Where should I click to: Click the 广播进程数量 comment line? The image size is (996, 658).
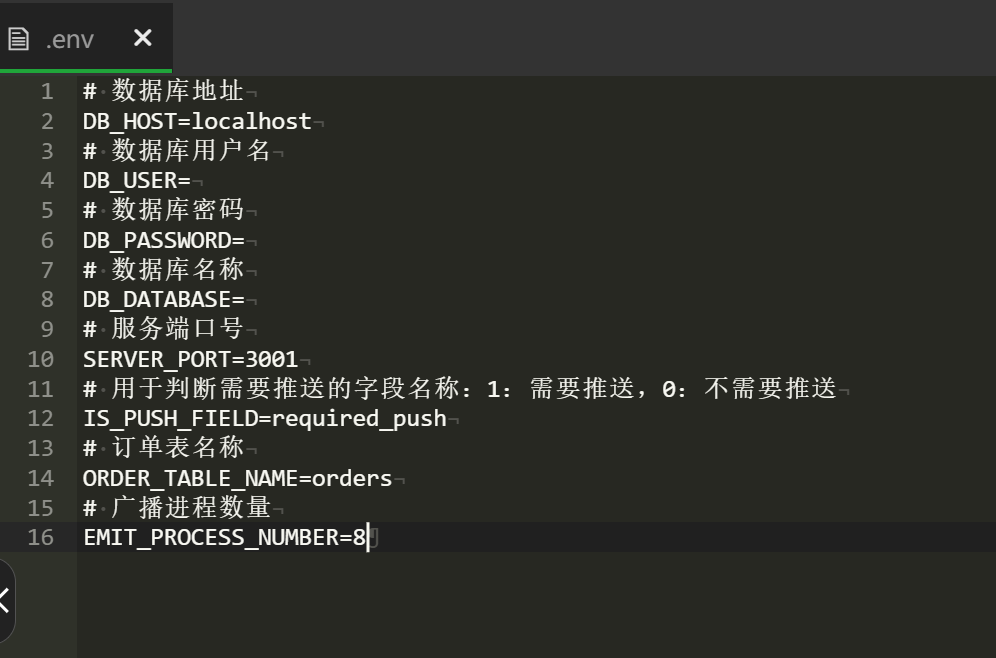coord(190,508)
